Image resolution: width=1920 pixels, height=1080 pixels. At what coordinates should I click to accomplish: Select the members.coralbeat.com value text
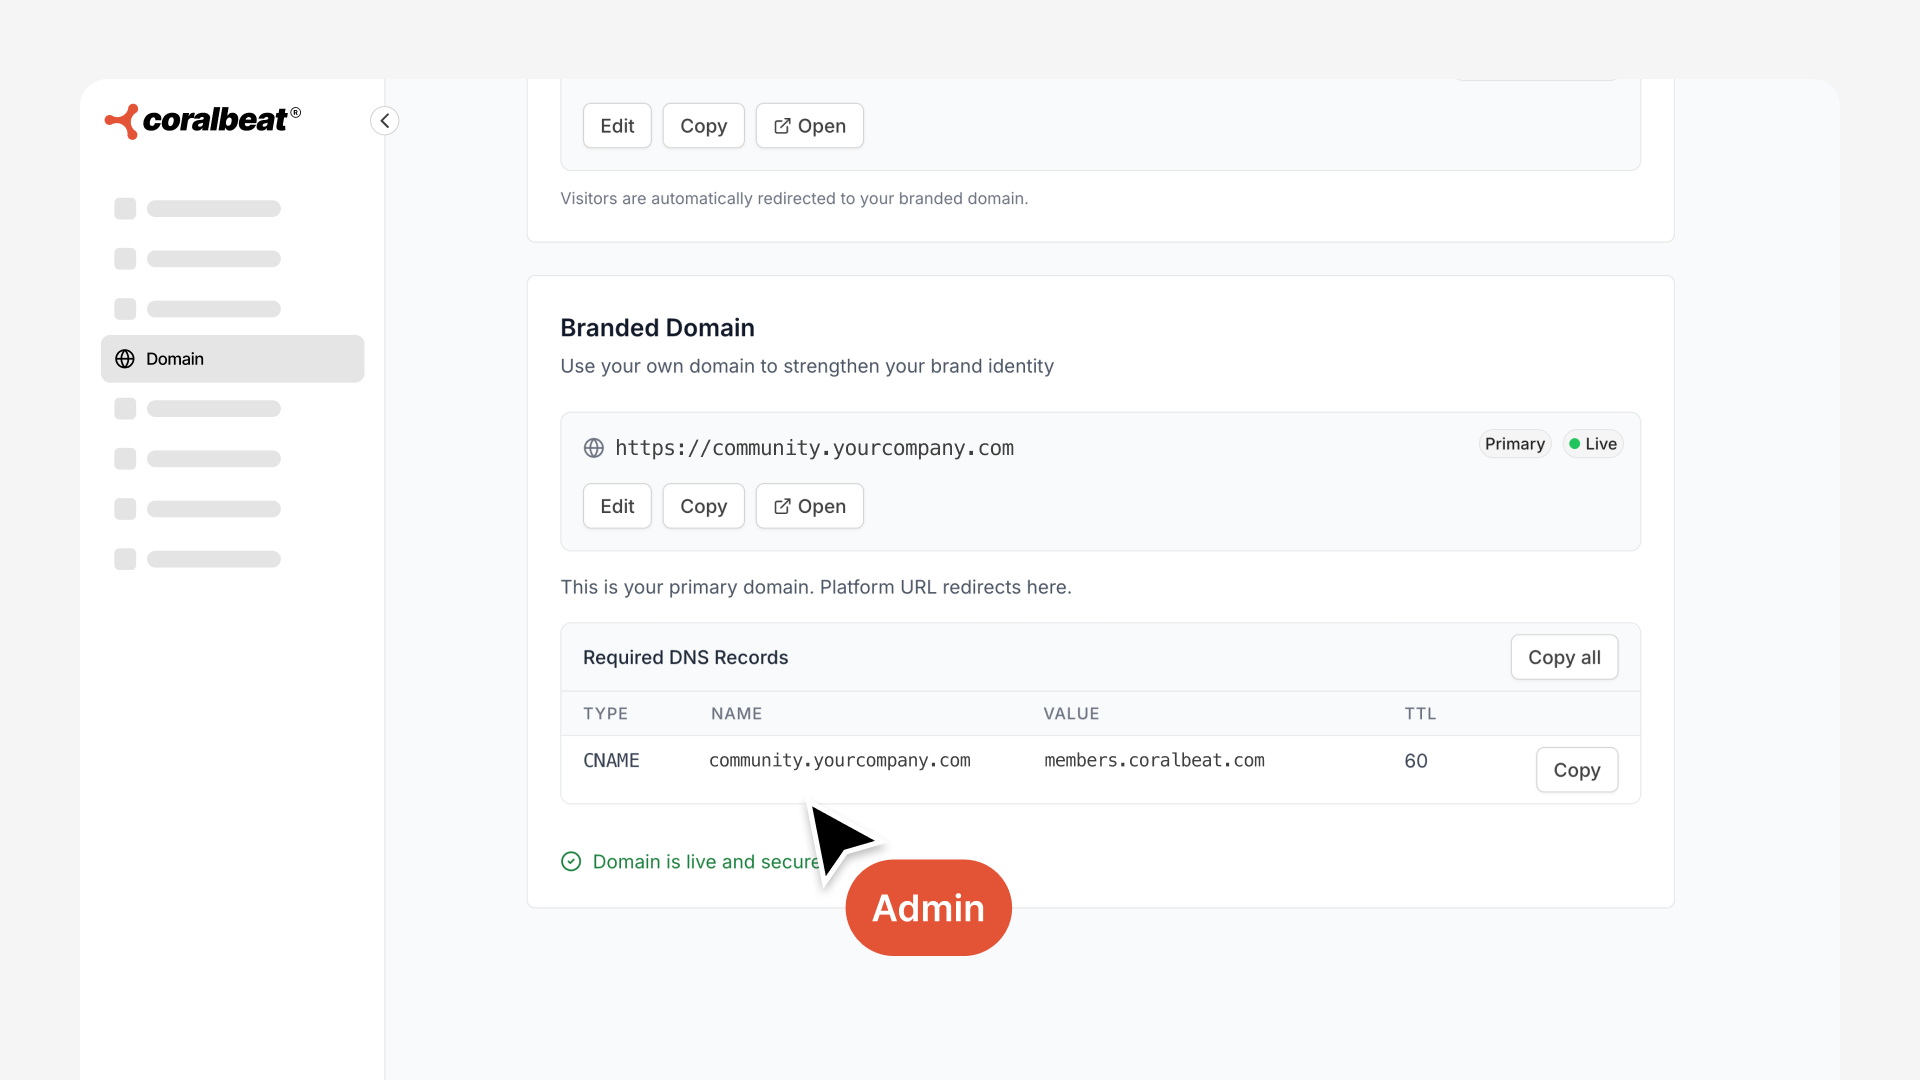pyautogui.click(x=1153, y=760)
